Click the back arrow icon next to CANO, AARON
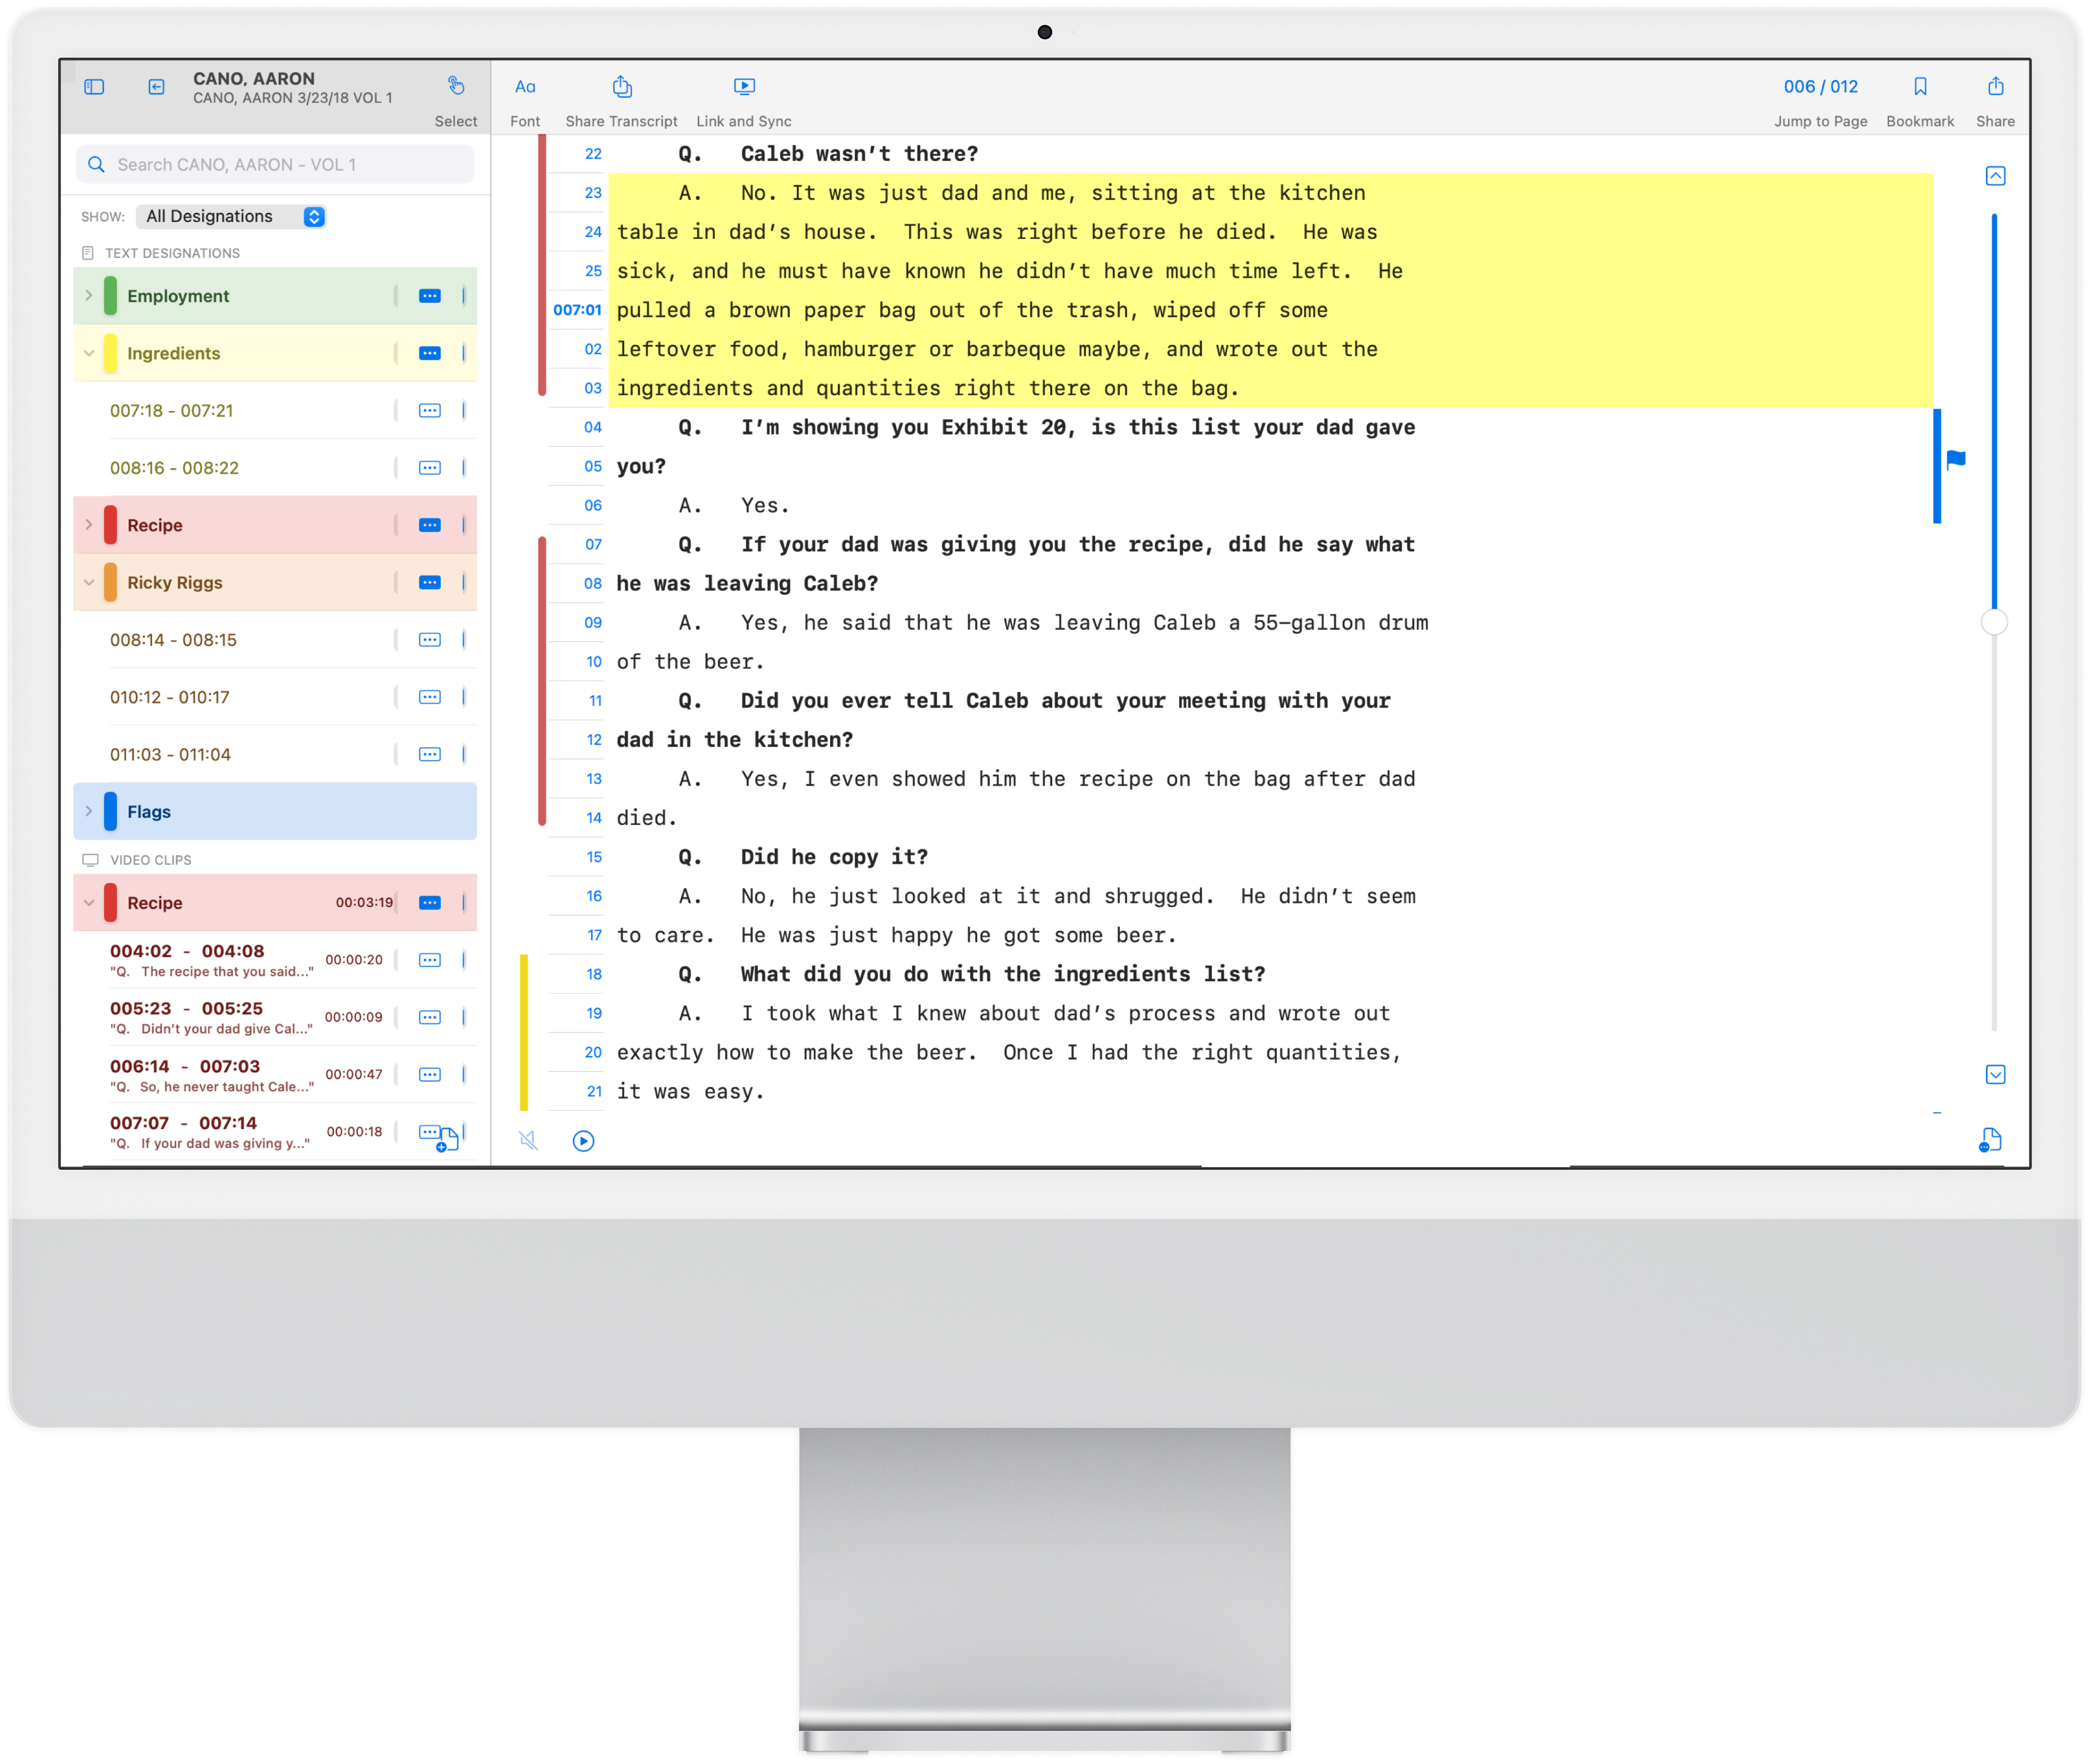The image size is (2090, 1764). [157, 87]
